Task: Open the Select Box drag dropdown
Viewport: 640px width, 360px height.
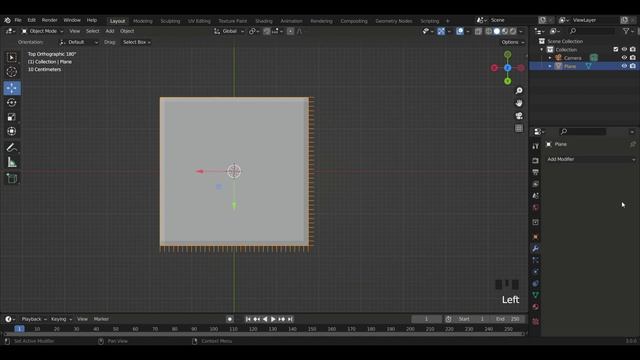Action: tap(137, 42)
